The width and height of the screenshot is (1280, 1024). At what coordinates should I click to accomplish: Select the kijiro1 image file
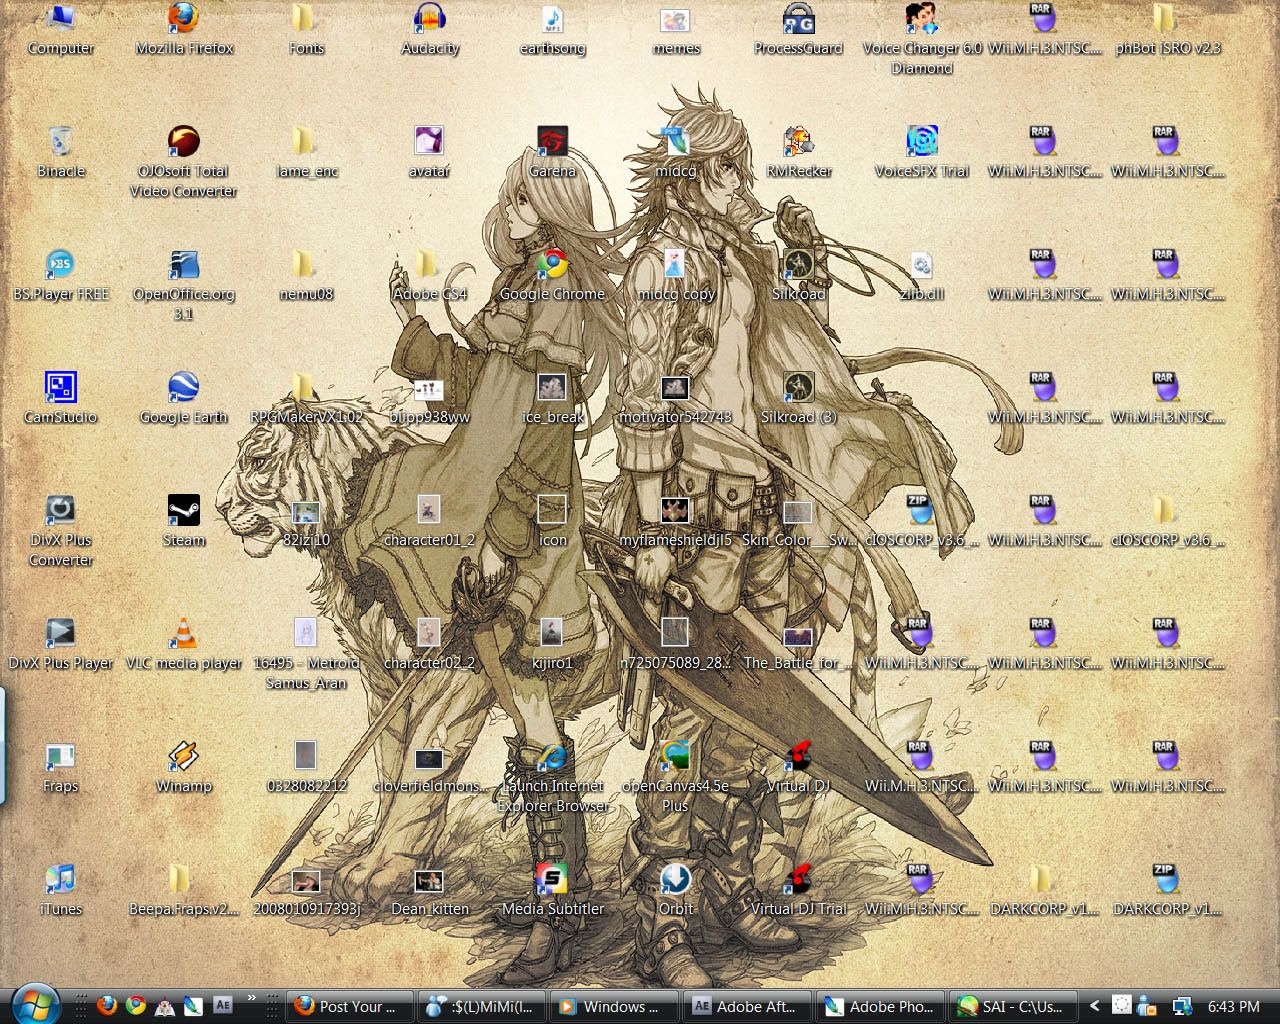(x=553, y=644)
